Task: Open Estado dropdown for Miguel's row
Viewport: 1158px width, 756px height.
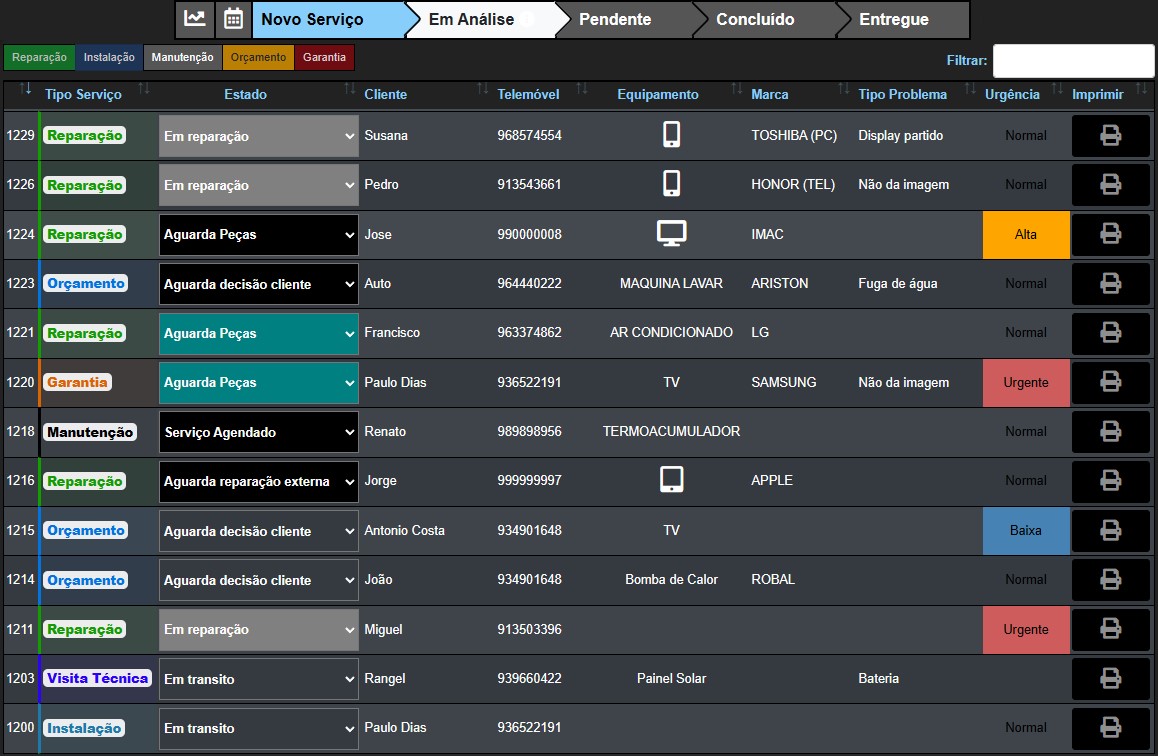Action: tap(258, 630)
